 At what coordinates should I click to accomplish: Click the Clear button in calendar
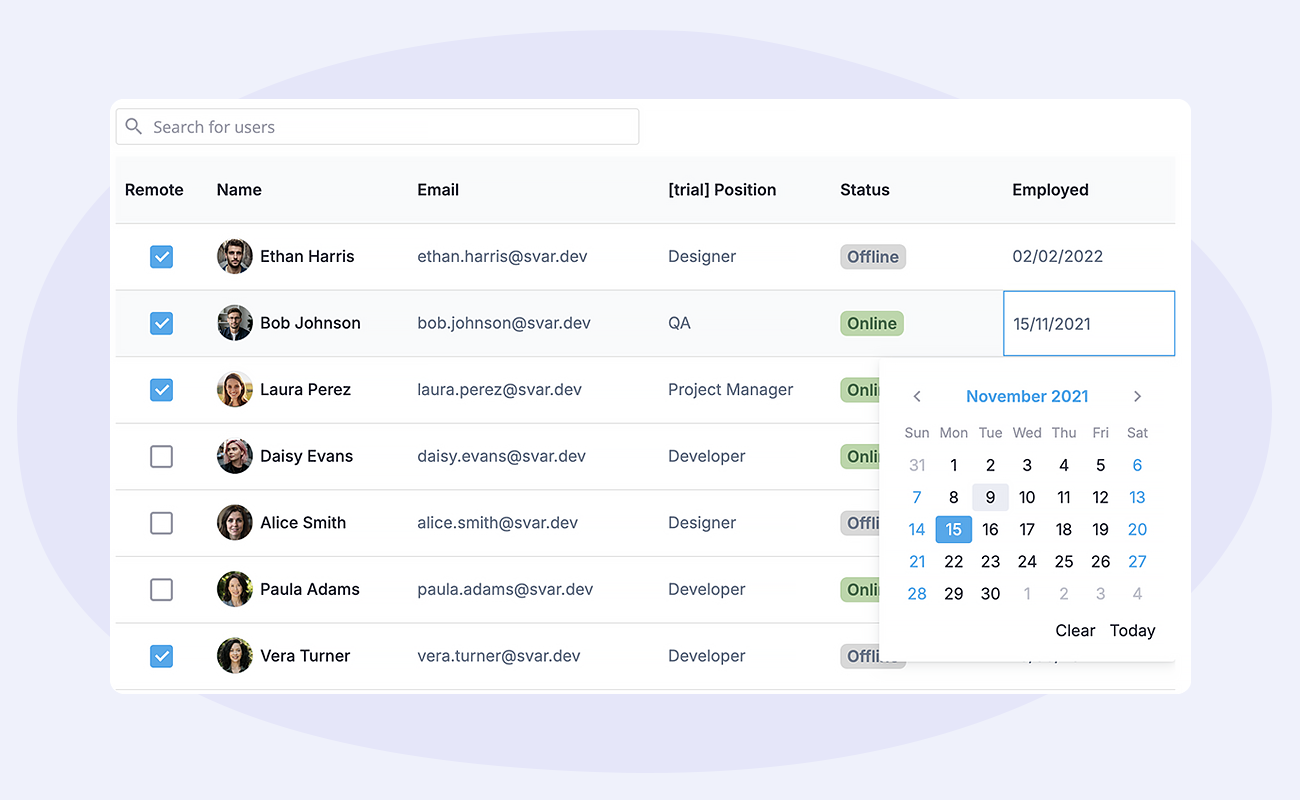point(1075,630)
